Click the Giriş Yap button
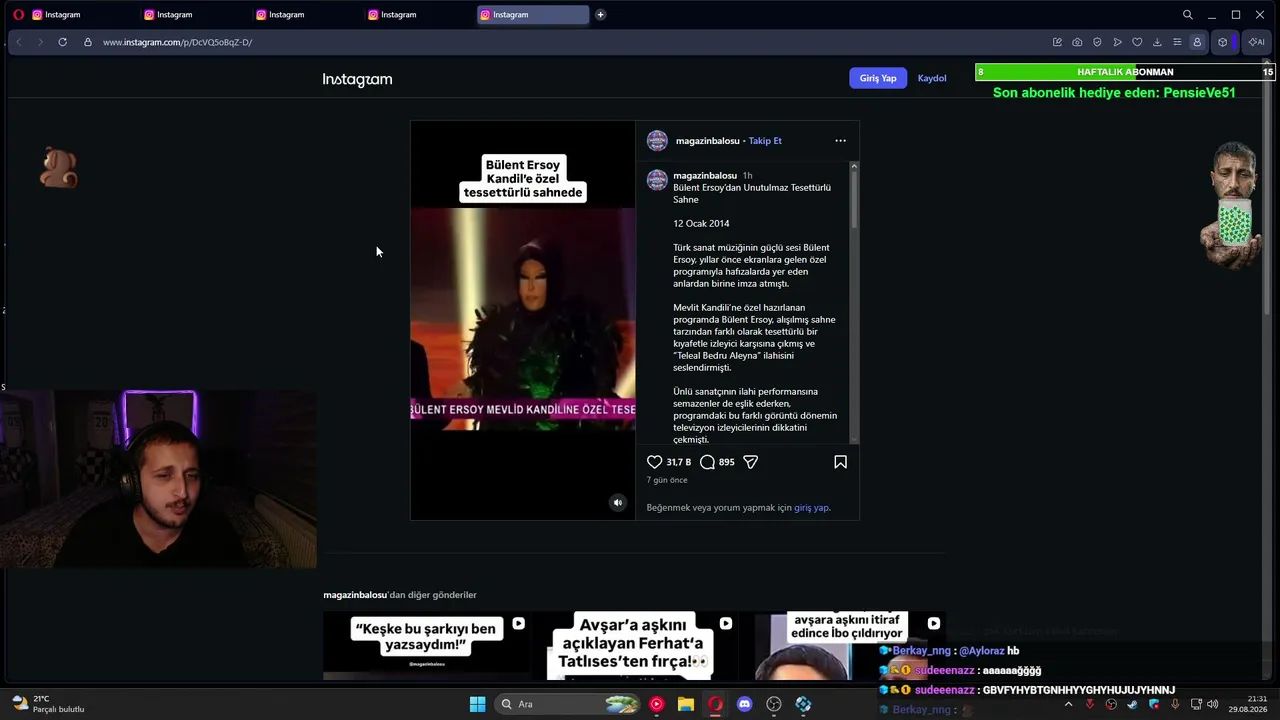 pos(878,78)
